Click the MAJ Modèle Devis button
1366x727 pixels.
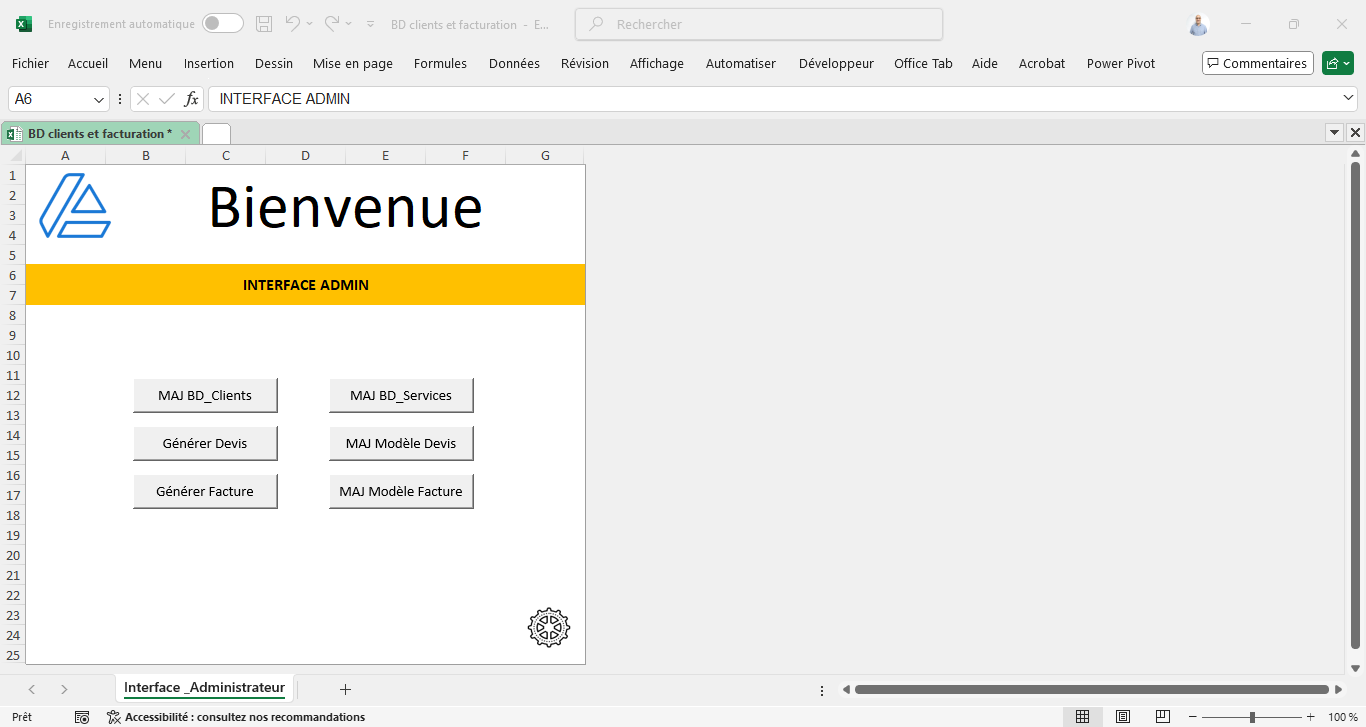point(401,443)
